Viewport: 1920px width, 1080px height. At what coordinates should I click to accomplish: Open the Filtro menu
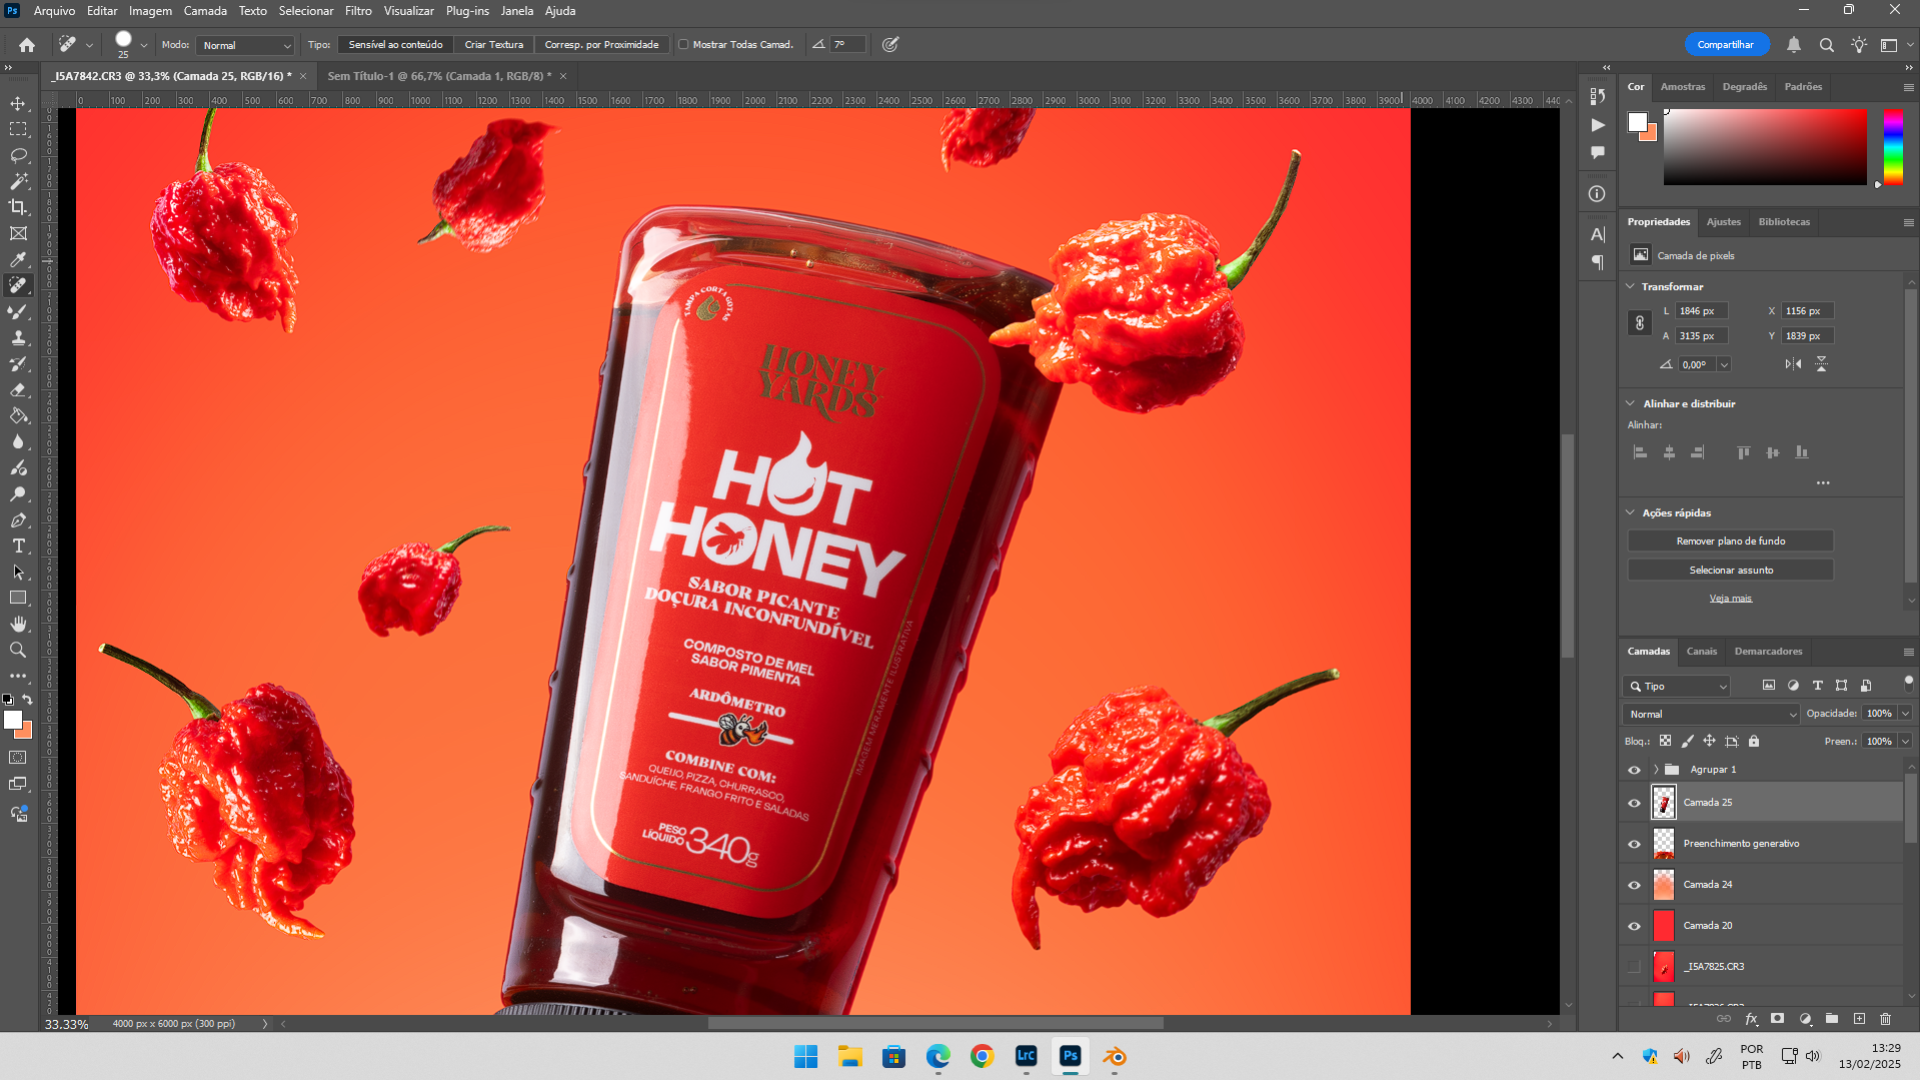coord(358,11)
